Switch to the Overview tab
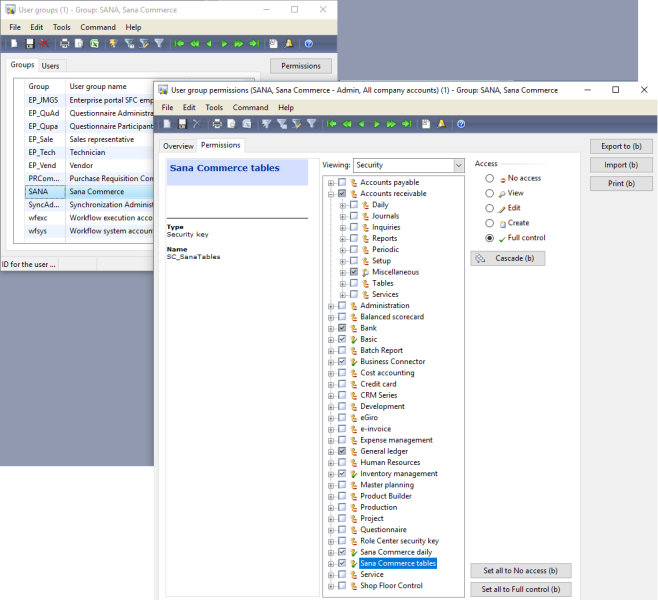 pos(178,146)
